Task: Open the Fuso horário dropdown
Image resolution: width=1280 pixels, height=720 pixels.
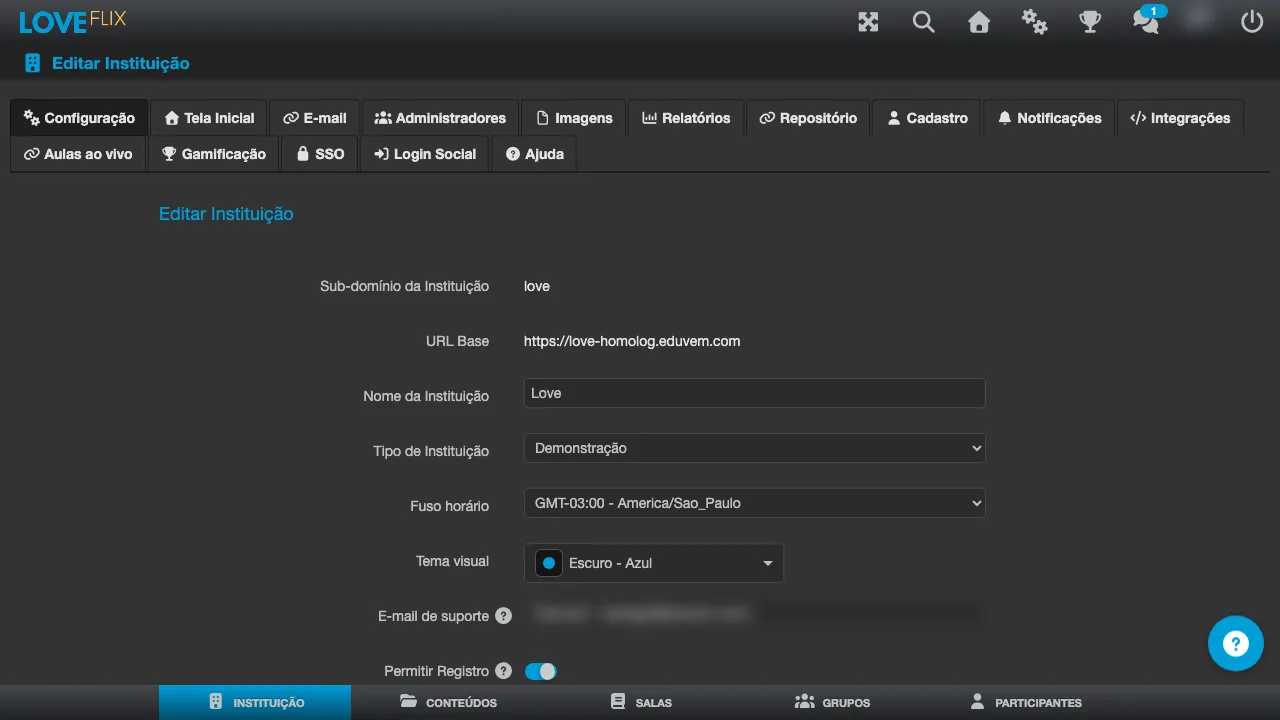Action: (x=754, y=503)
